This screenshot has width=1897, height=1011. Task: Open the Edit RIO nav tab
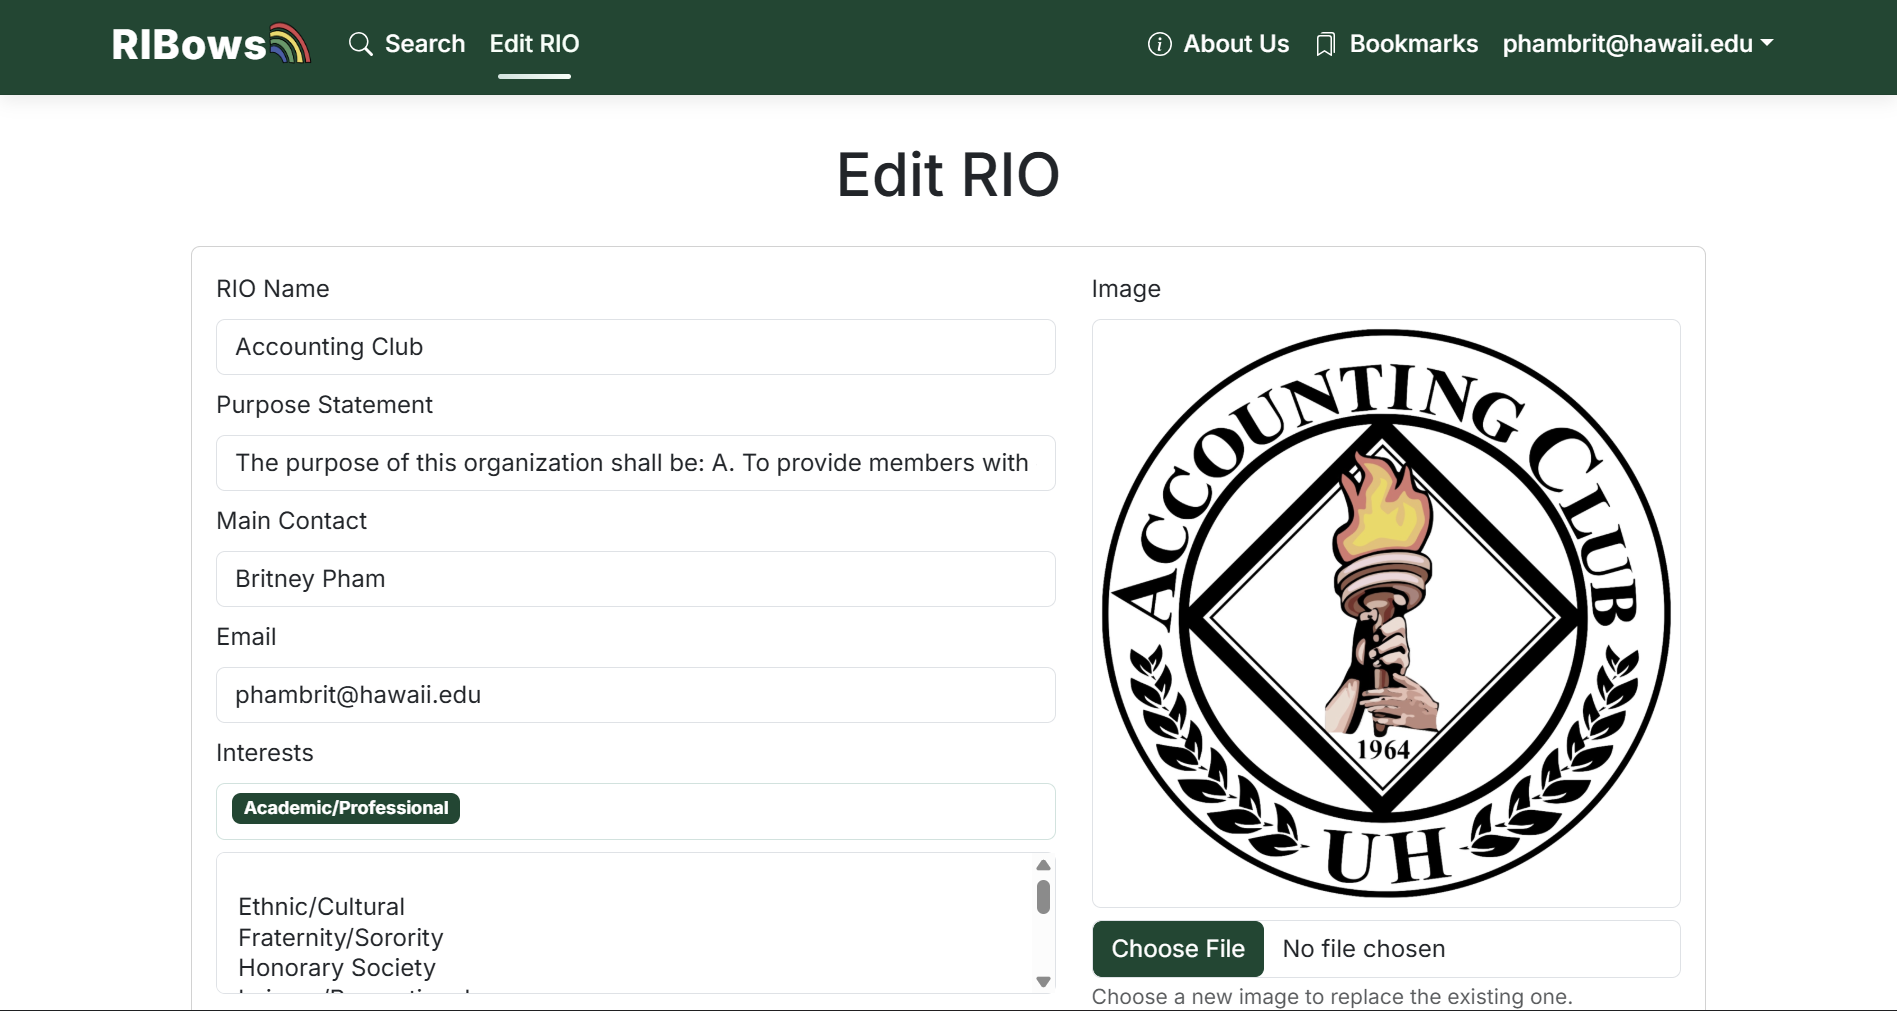click(534, 44)
